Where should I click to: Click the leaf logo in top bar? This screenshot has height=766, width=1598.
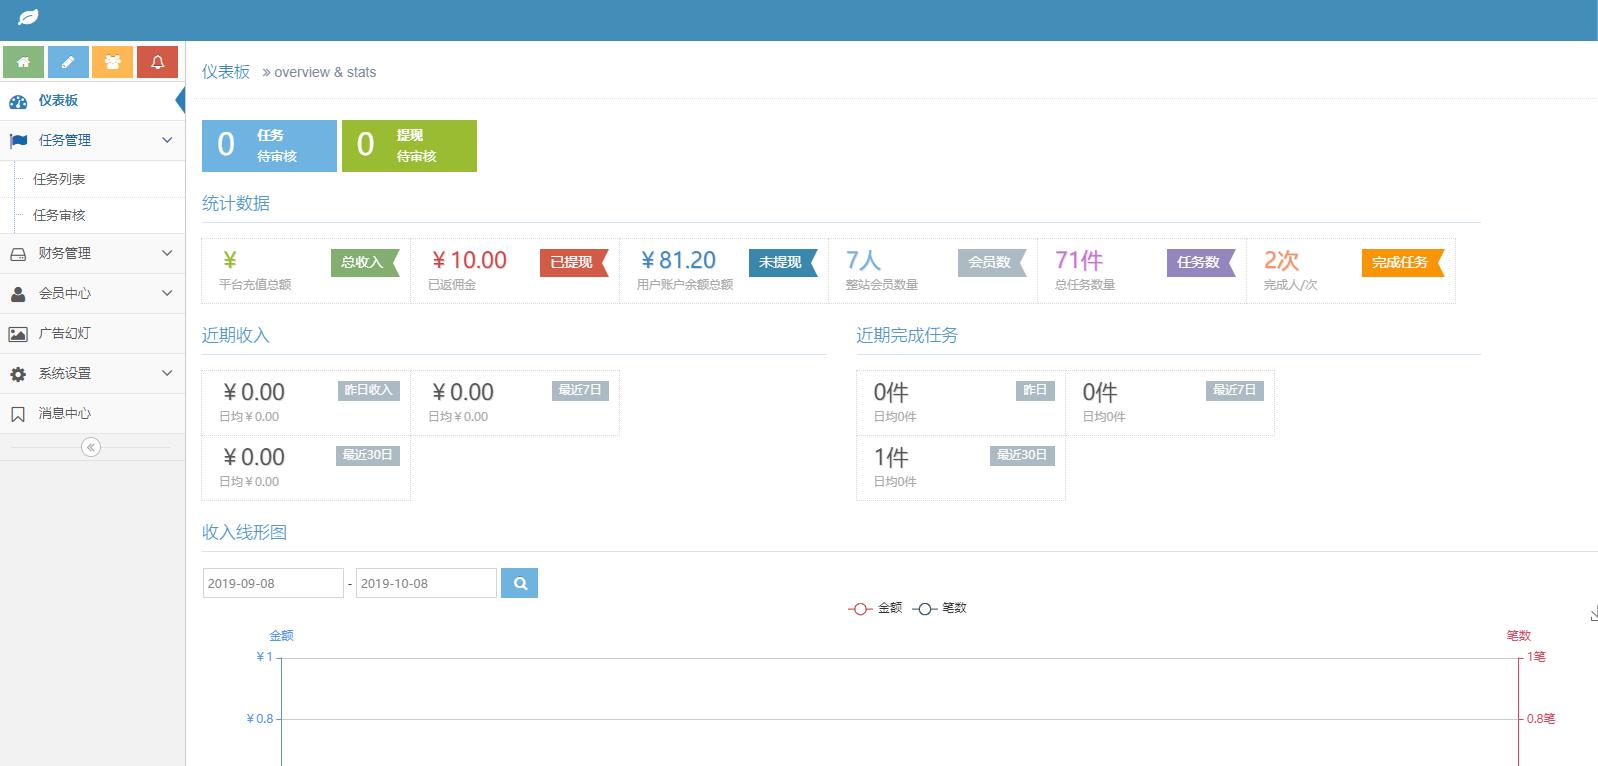28,18
